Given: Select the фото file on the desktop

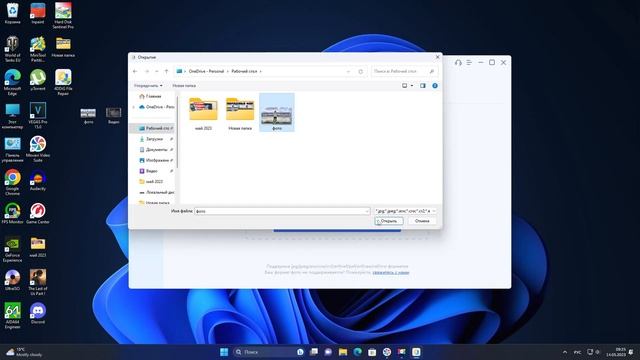Looking at the screenshot, I should 88,116.
